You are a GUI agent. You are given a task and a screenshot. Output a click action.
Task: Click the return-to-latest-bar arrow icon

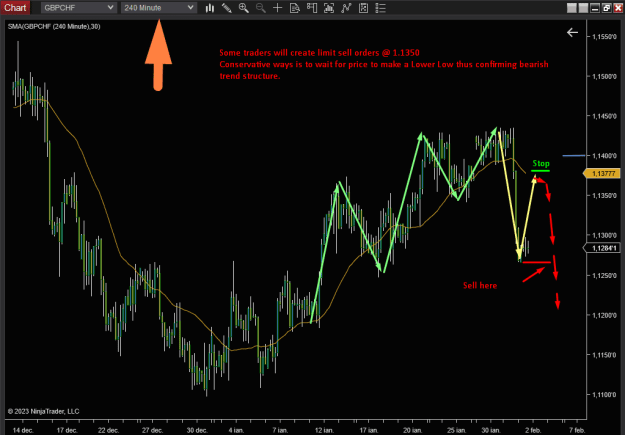click(x=572, y=33)
